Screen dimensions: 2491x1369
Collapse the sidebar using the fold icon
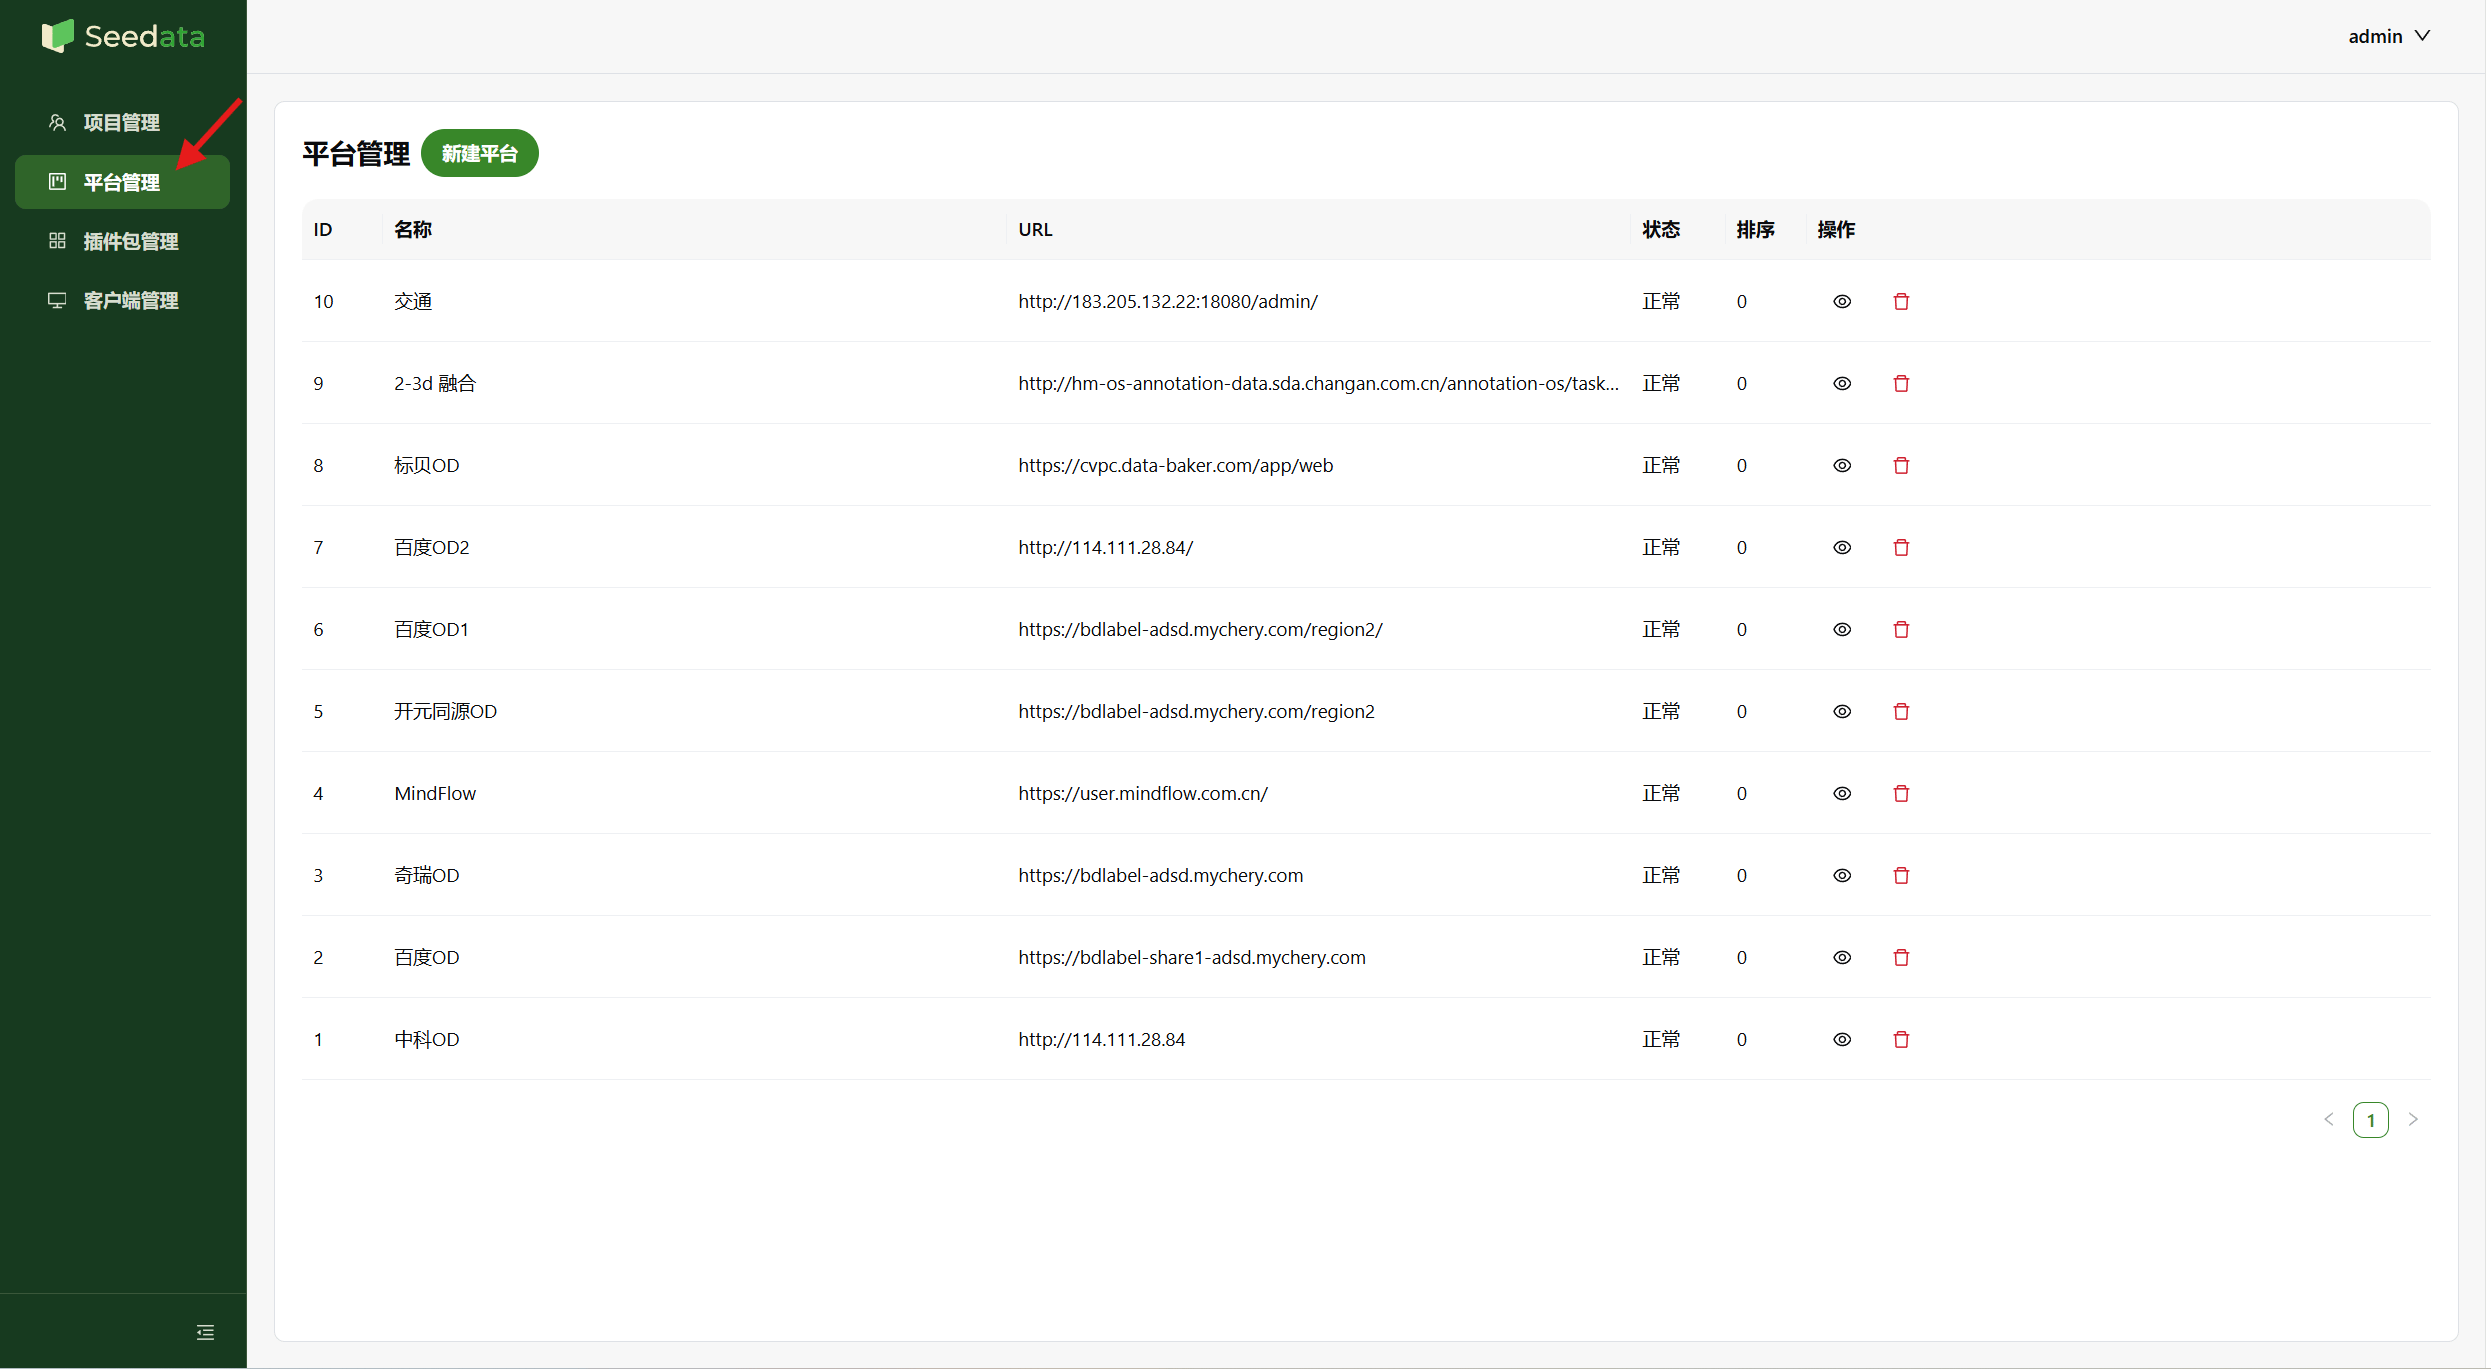(205, 1332)
